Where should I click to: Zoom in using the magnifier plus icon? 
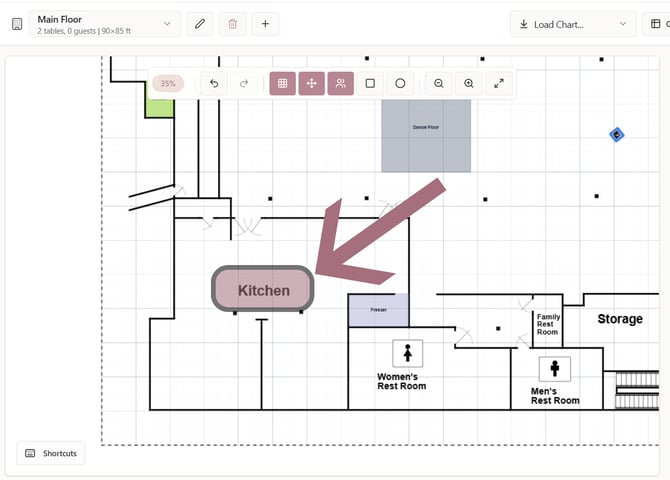click(469, 84)
